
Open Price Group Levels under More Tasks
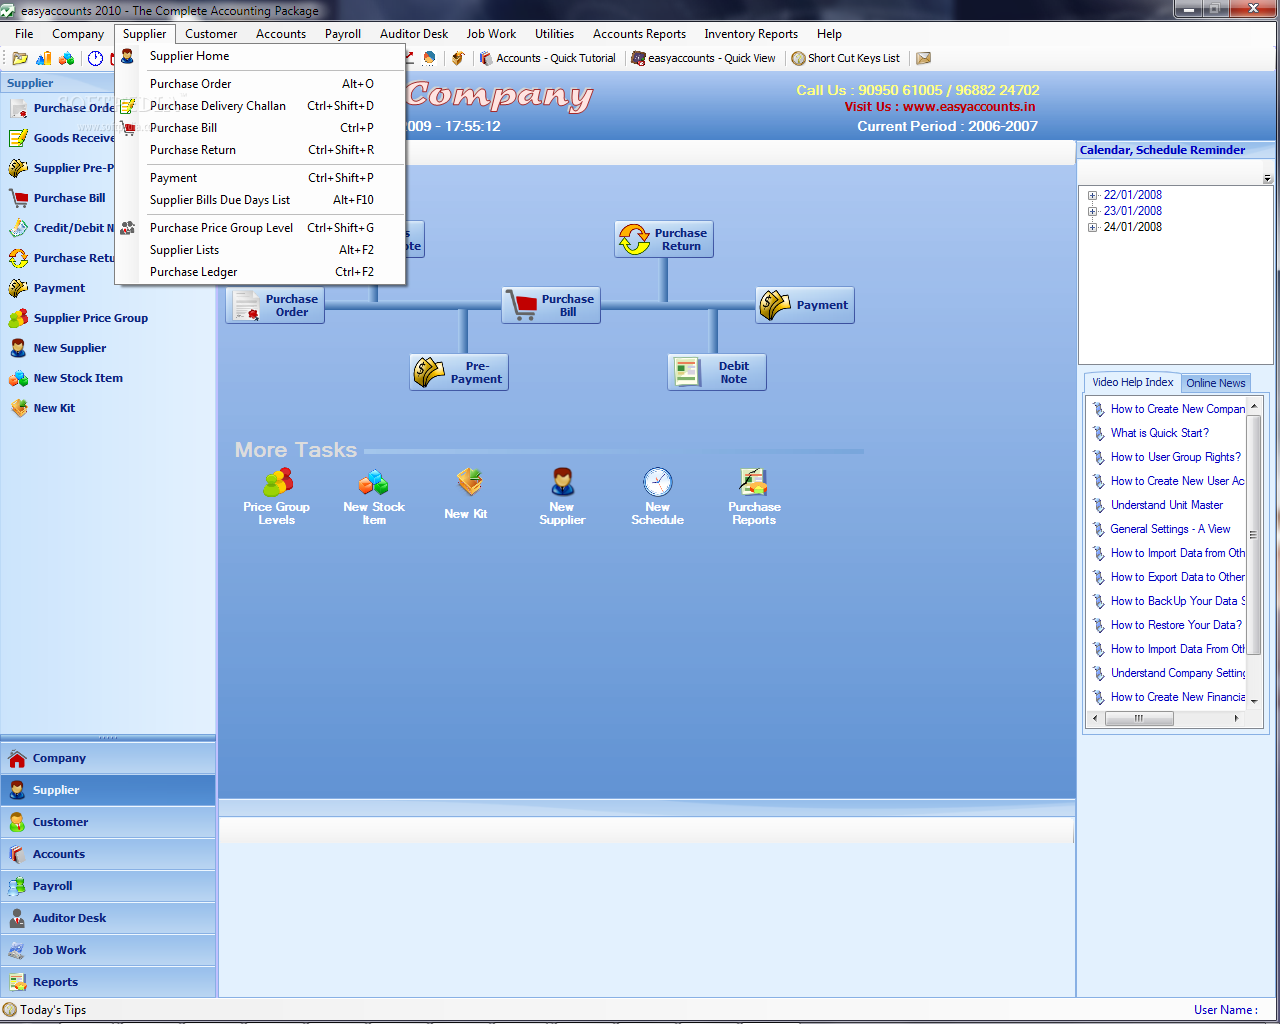(277, 496)
